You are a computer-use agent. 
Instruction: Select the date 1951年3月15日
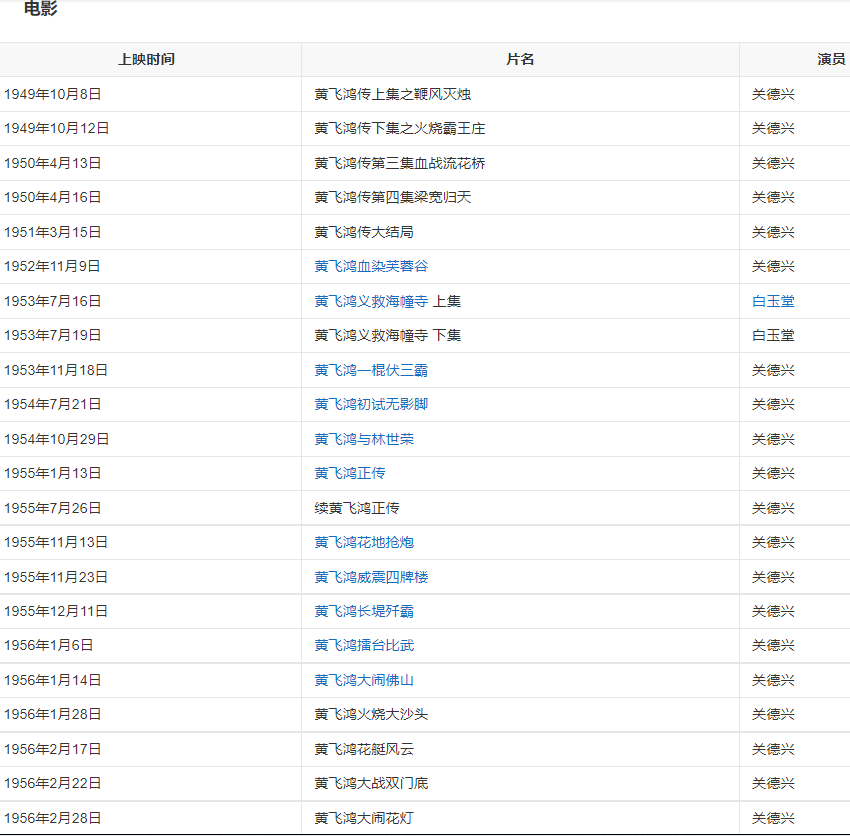(53, 232)
